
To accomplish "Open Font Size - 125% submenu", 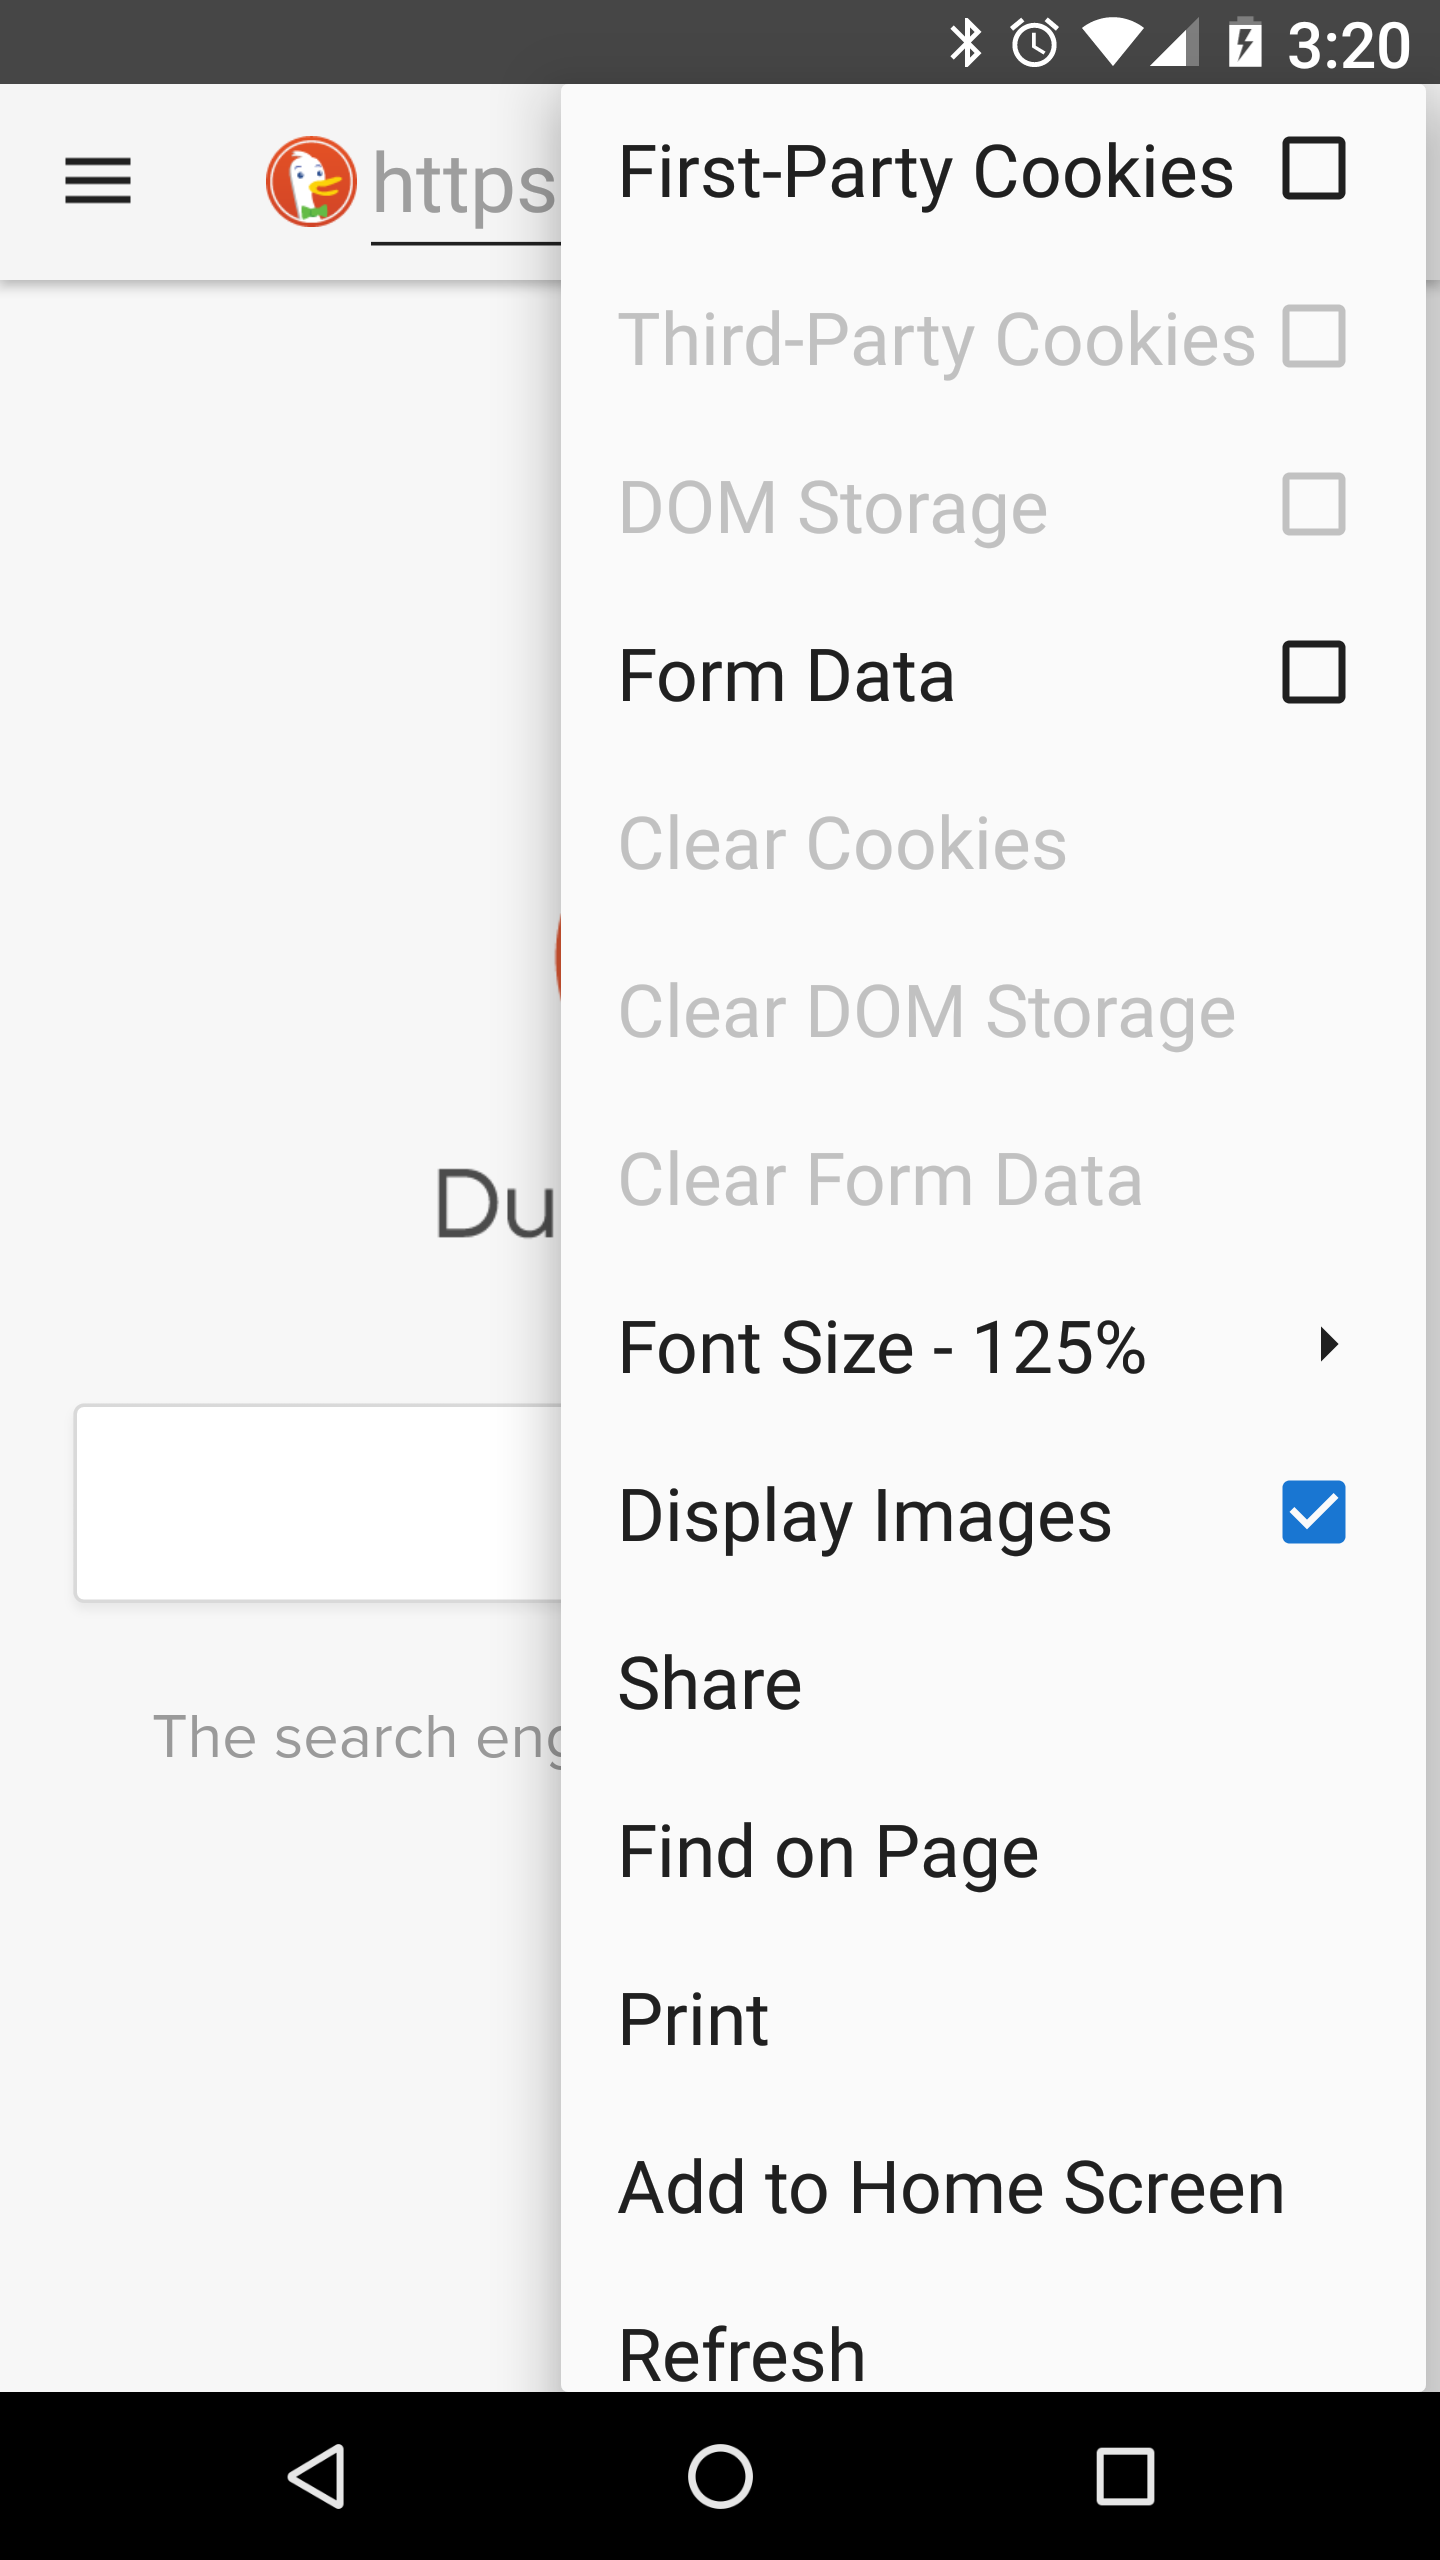I will (993, 1345).
